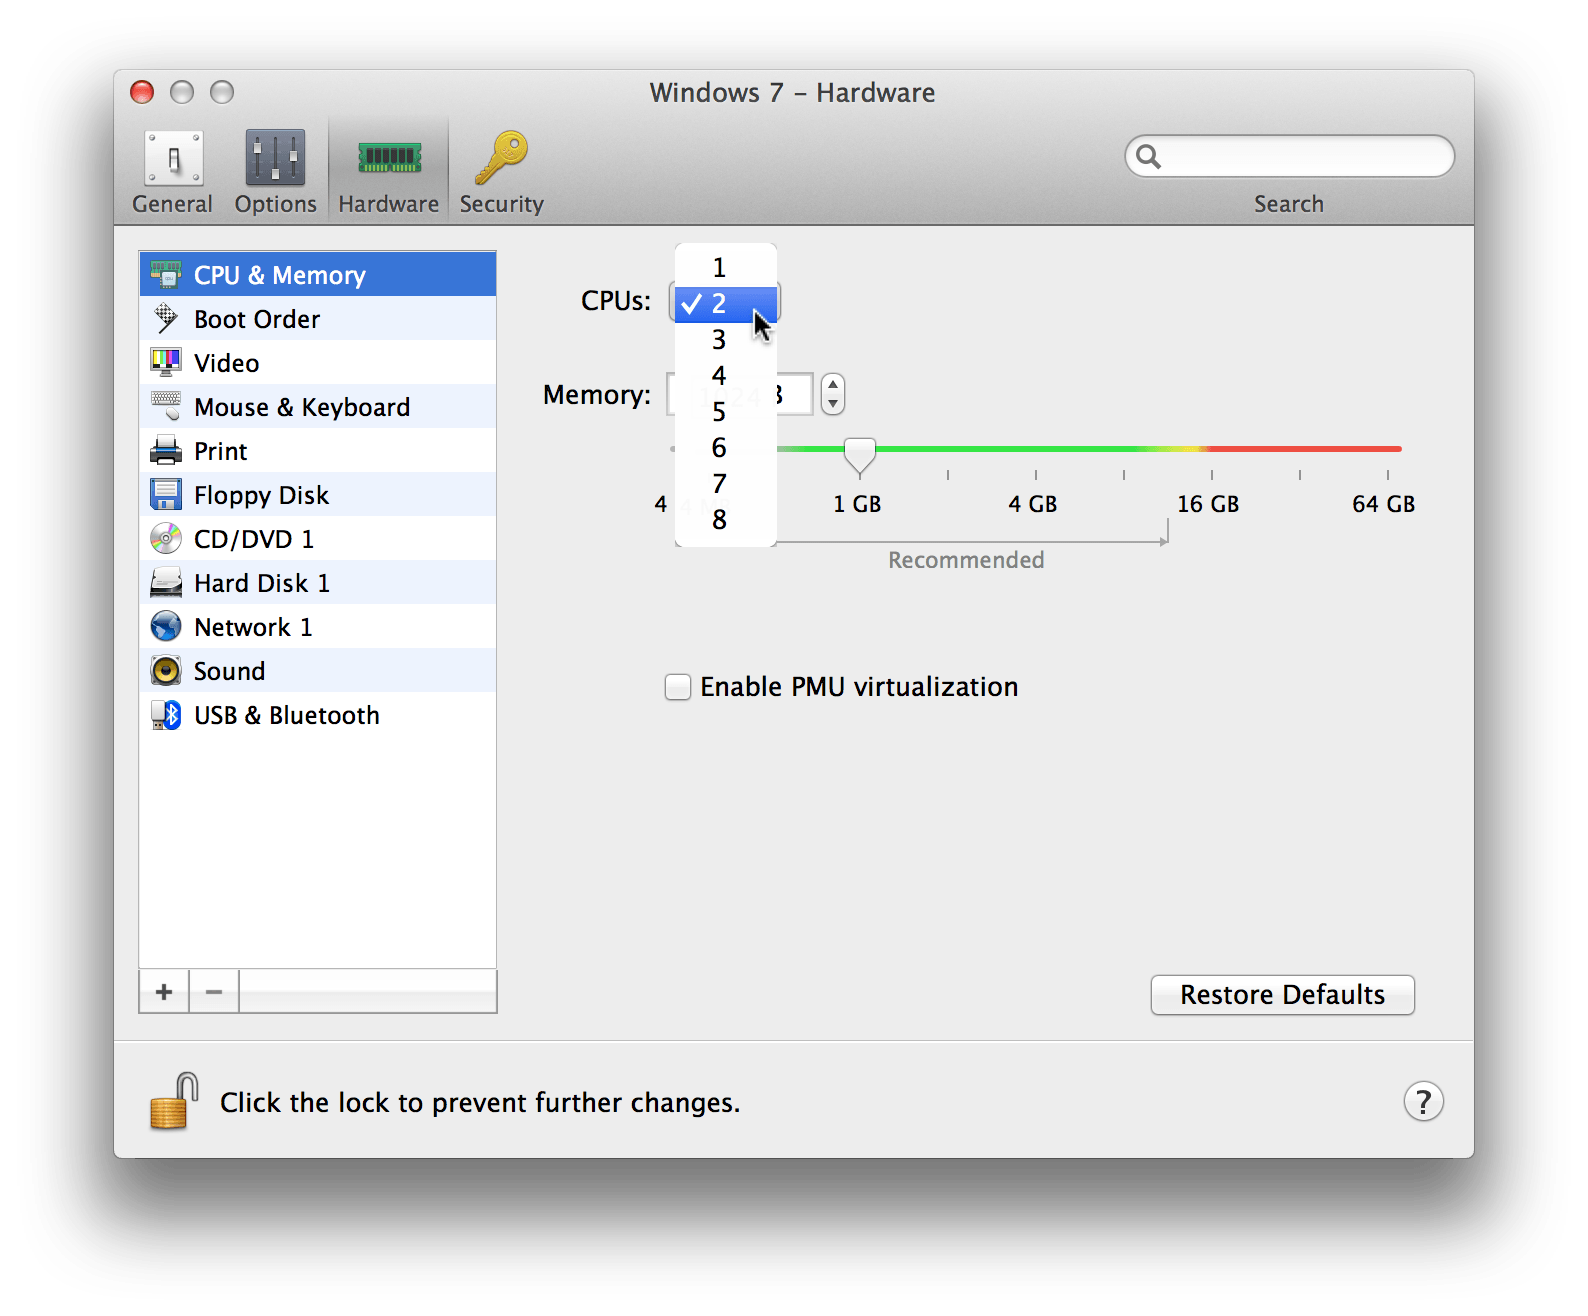The width and height of the screenshot is (1588, 1316).
Task: Switch to the Hardware tab label
Action: pos(388,204)
